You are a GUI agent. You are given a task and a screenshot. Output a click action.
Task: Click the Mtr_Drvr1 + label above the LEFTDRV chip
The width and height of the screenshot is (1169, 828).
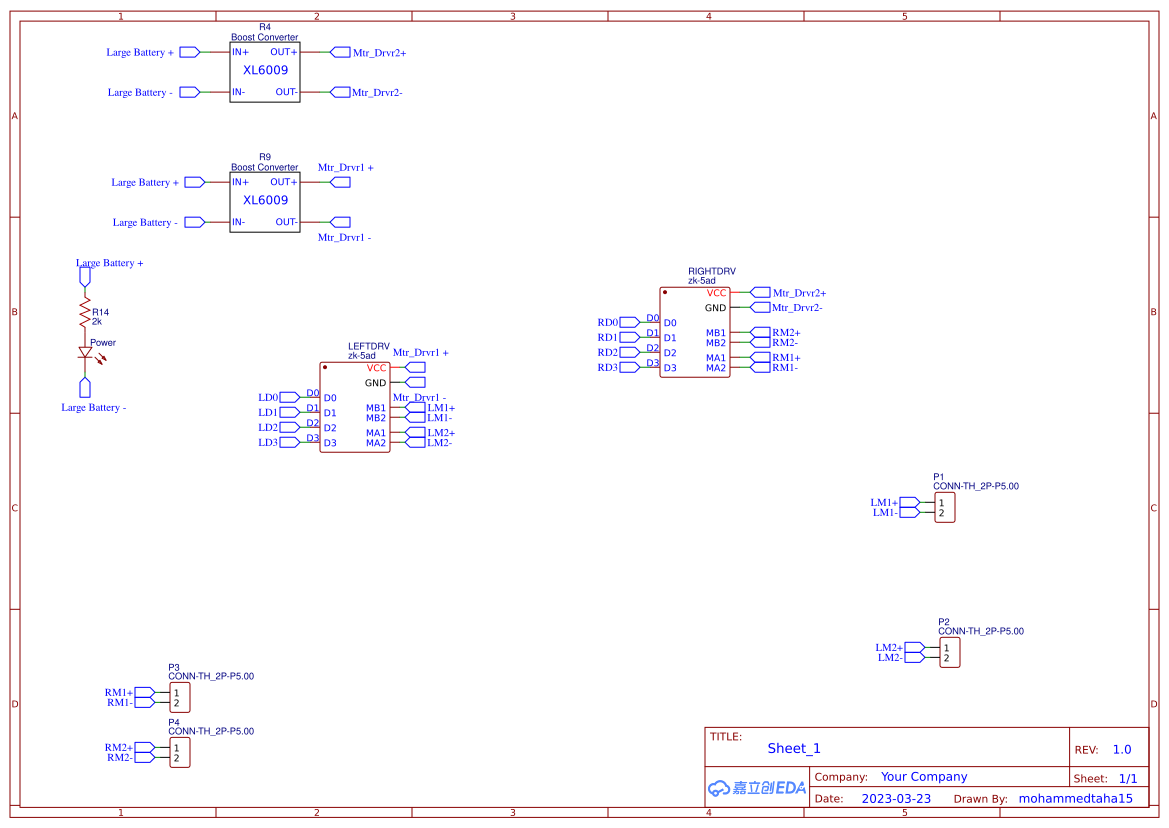(420, 353)
